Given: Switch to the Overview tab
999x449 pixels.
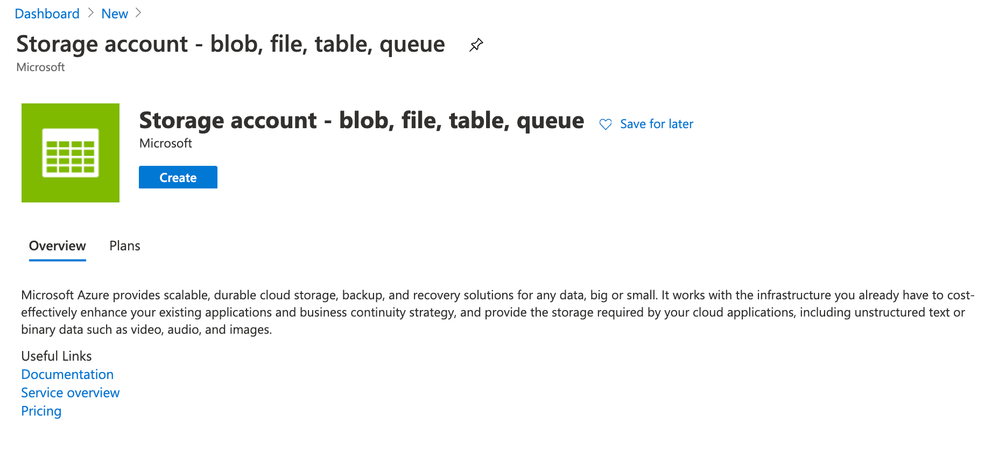Looking at the screenshot, I should coord(57,246).
